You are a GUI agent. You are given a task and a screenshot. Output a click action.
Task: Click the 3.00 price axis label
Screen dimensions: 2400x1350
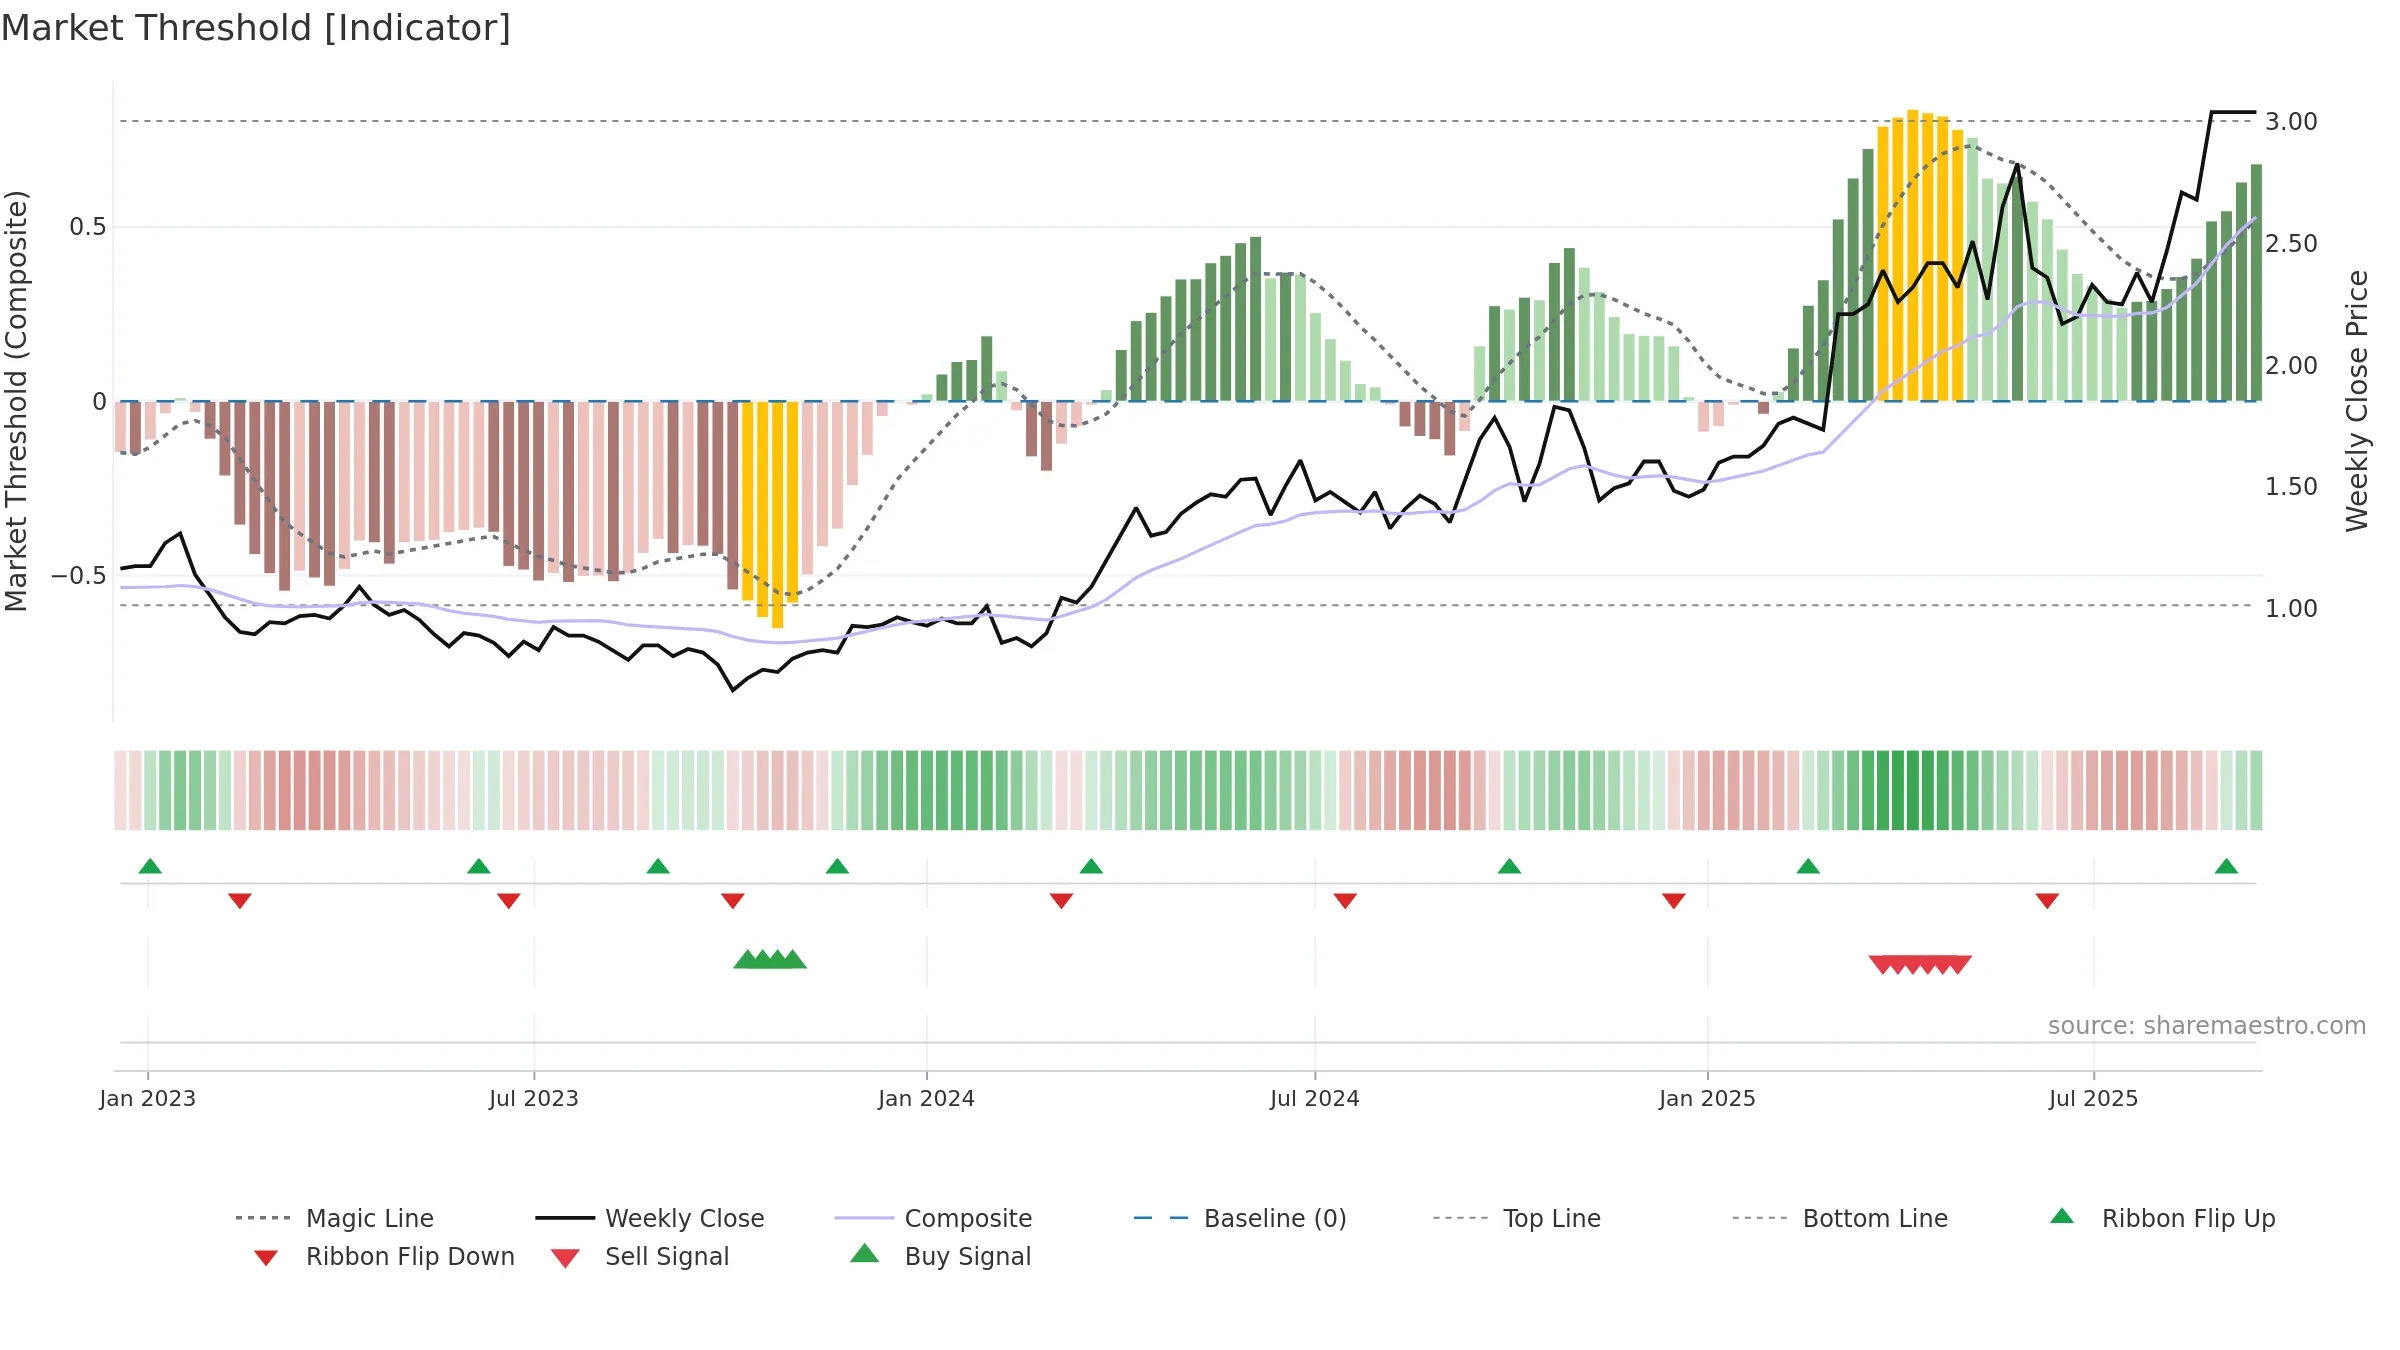point(2291,122)
